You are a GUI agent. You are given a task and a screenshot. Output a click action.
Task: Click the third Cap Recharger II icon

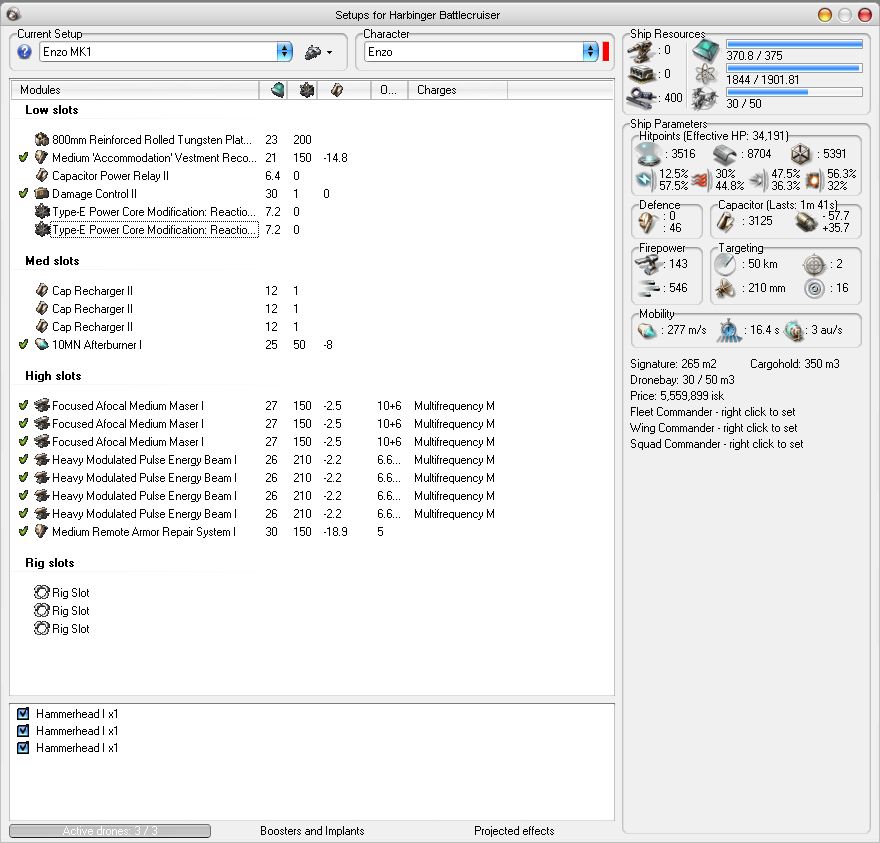pos(42,326)
